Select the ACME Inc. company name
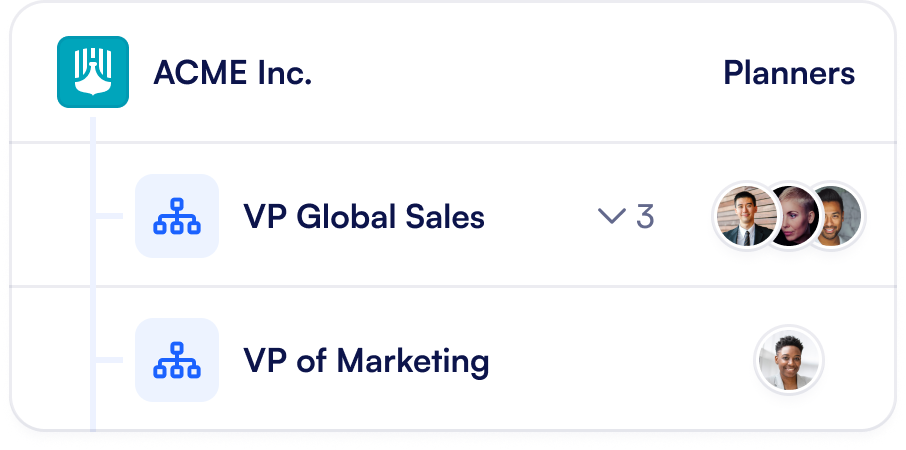The width and height of the screenshot is (906, 450). coord(232,73)
